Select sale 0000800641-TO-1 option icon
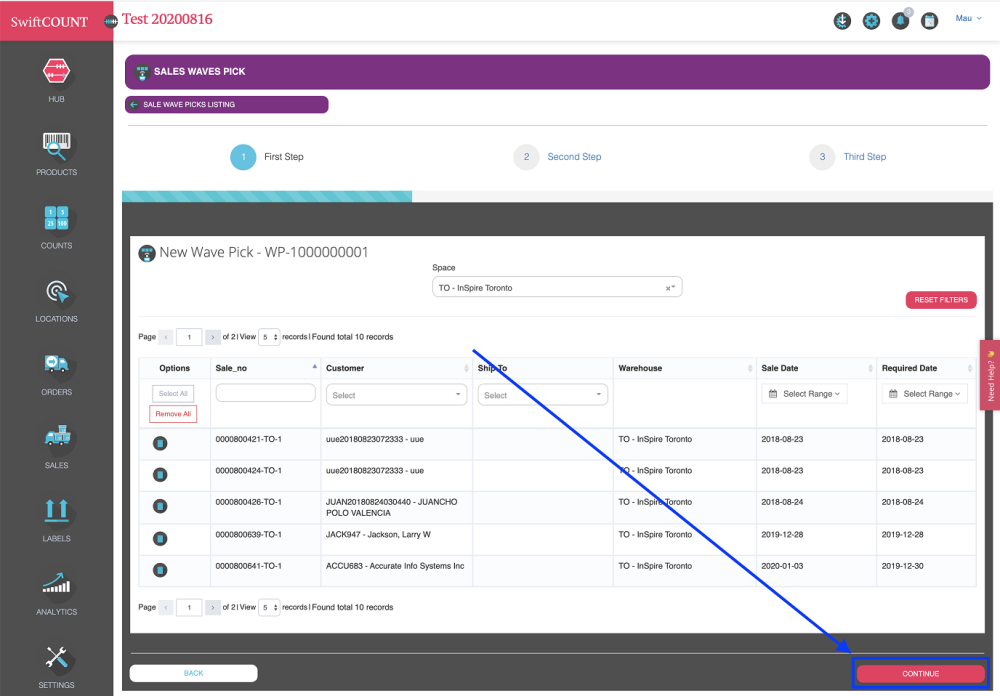Image resolution: width=1000 pixels, height=696 pixels. 160,570
